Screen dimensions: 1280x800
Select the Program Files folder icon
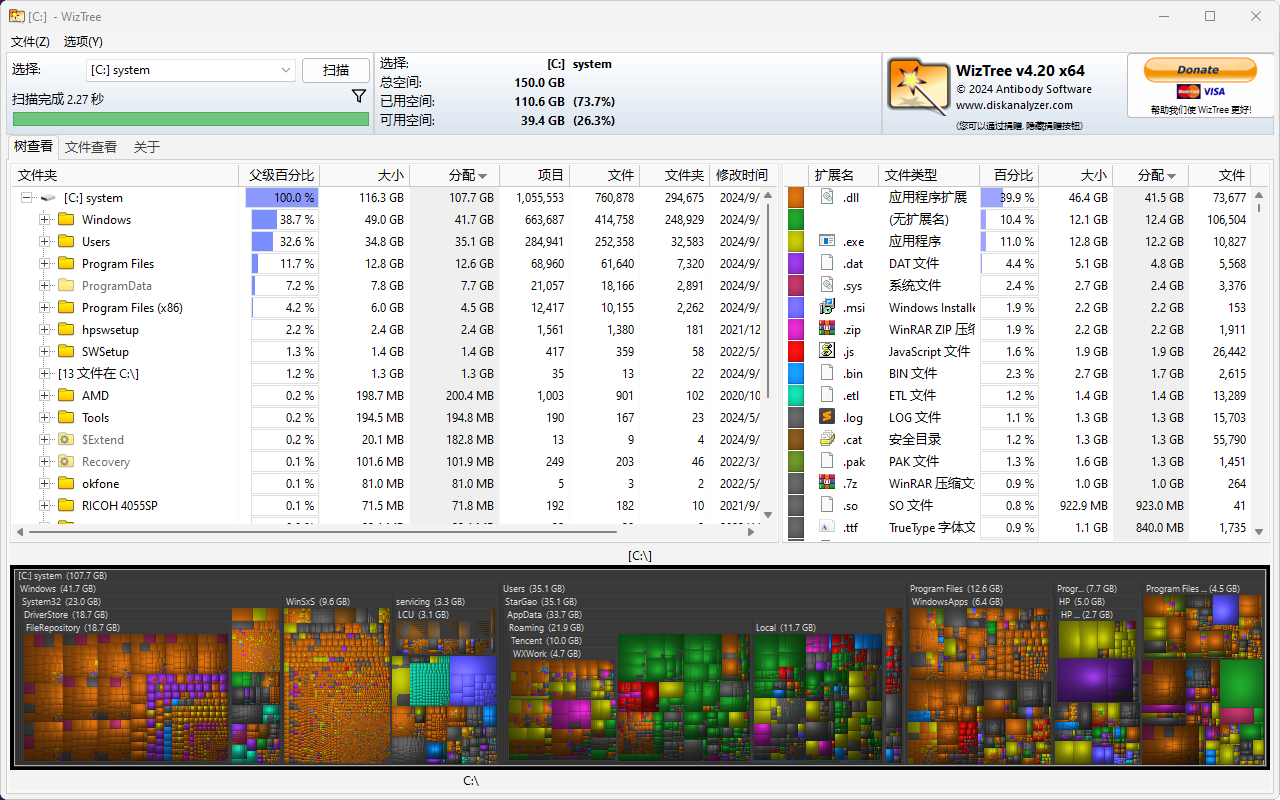click(x=67, y=264)
